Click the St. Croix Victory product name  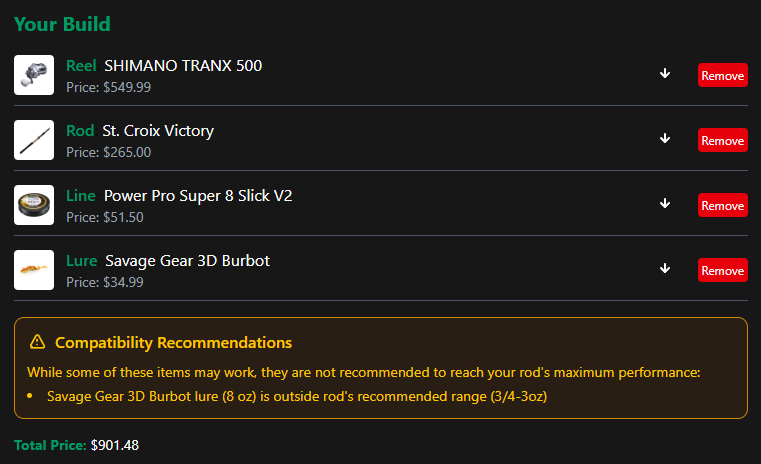point(158,131)
